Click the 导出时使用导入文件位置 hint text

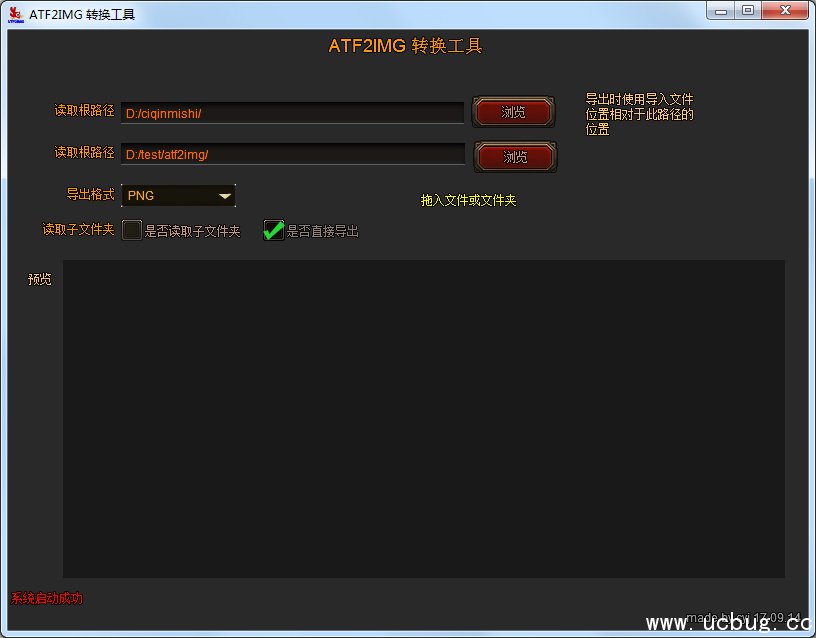click(639, 114)
